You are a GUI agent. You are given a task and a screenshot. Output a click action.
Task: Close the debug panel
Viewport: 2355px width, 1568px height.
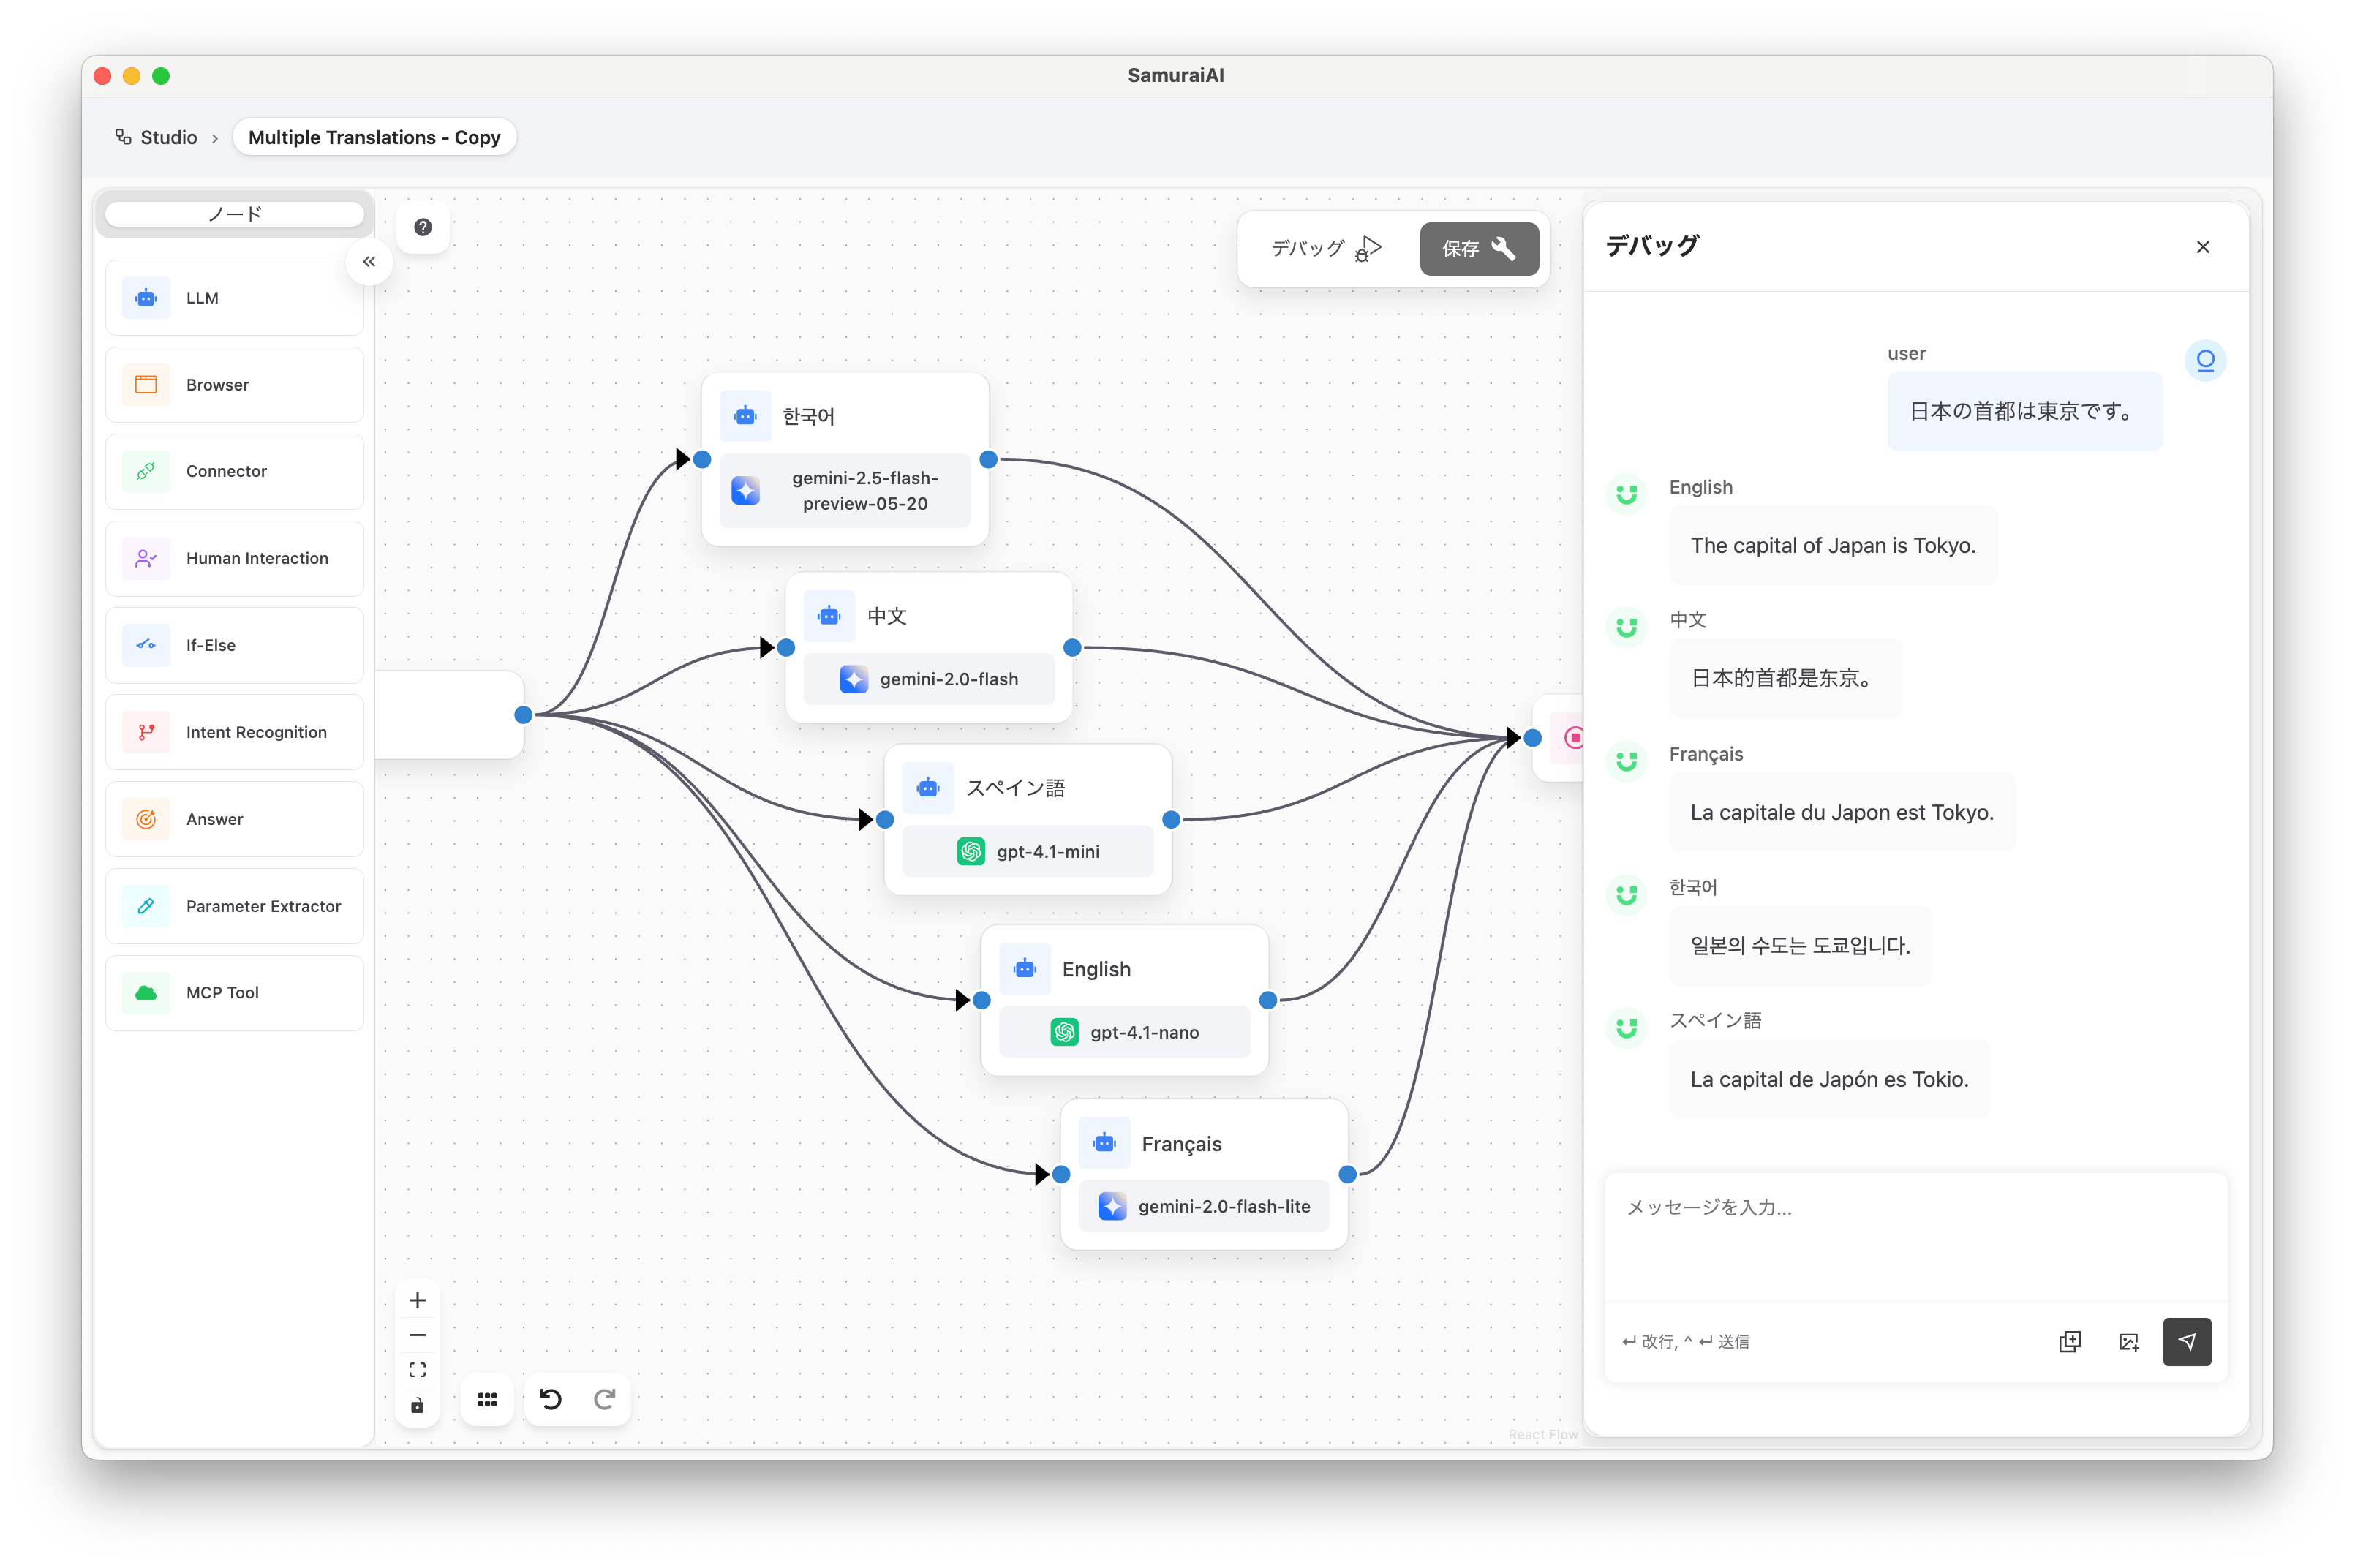(x=2203, y=247)
